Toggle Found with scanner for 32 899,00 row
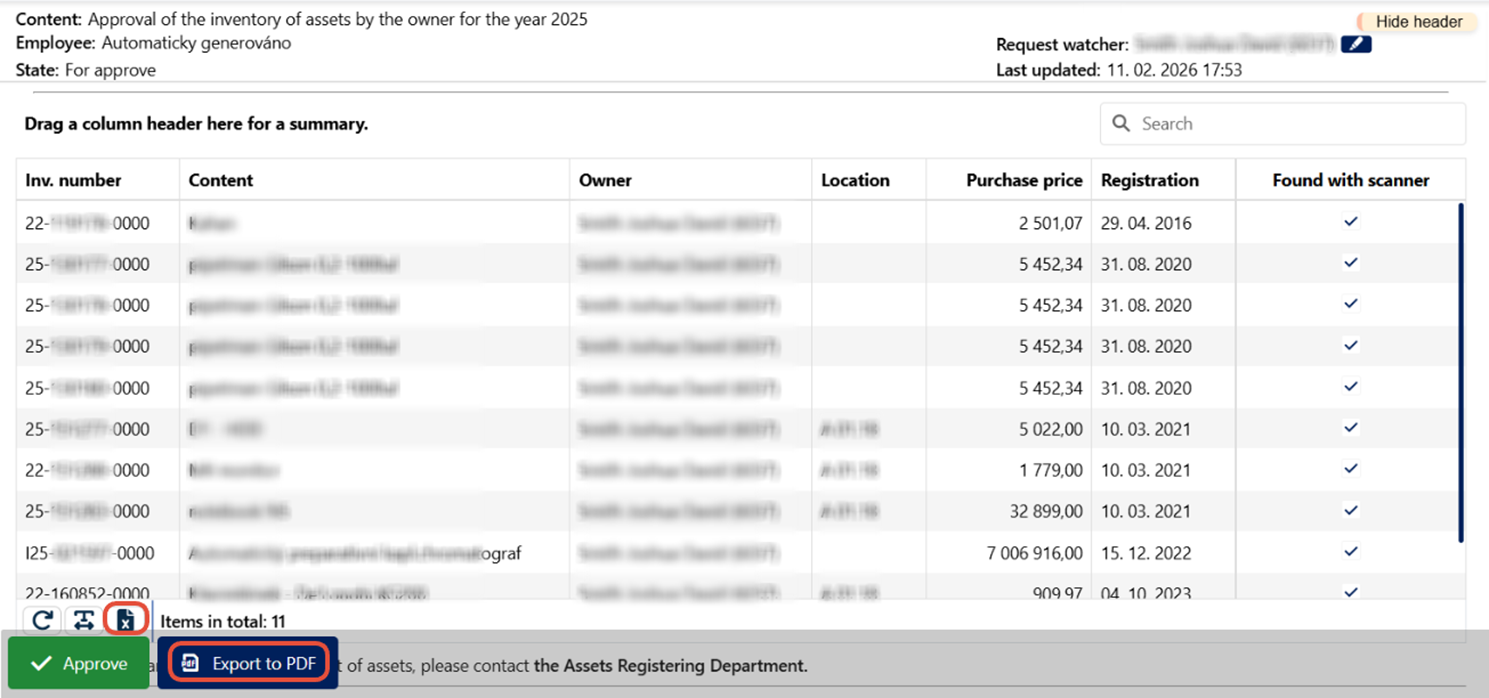 point(1351,510)
